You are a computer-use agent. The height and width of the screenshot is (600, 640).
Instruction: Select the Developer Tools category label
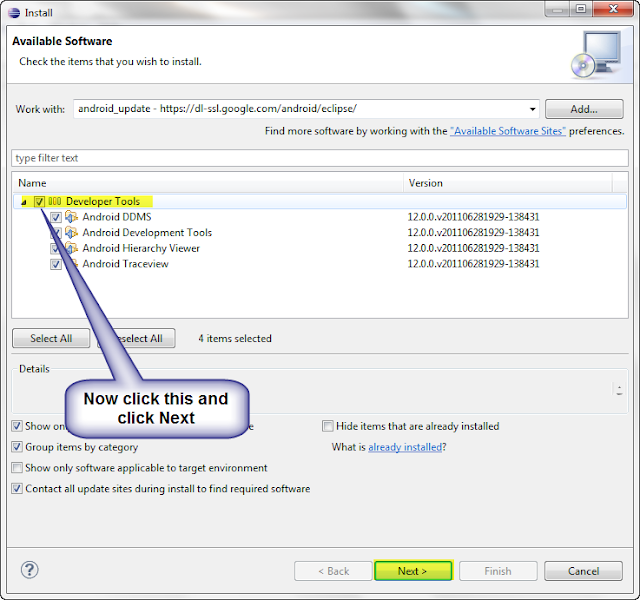103,201
